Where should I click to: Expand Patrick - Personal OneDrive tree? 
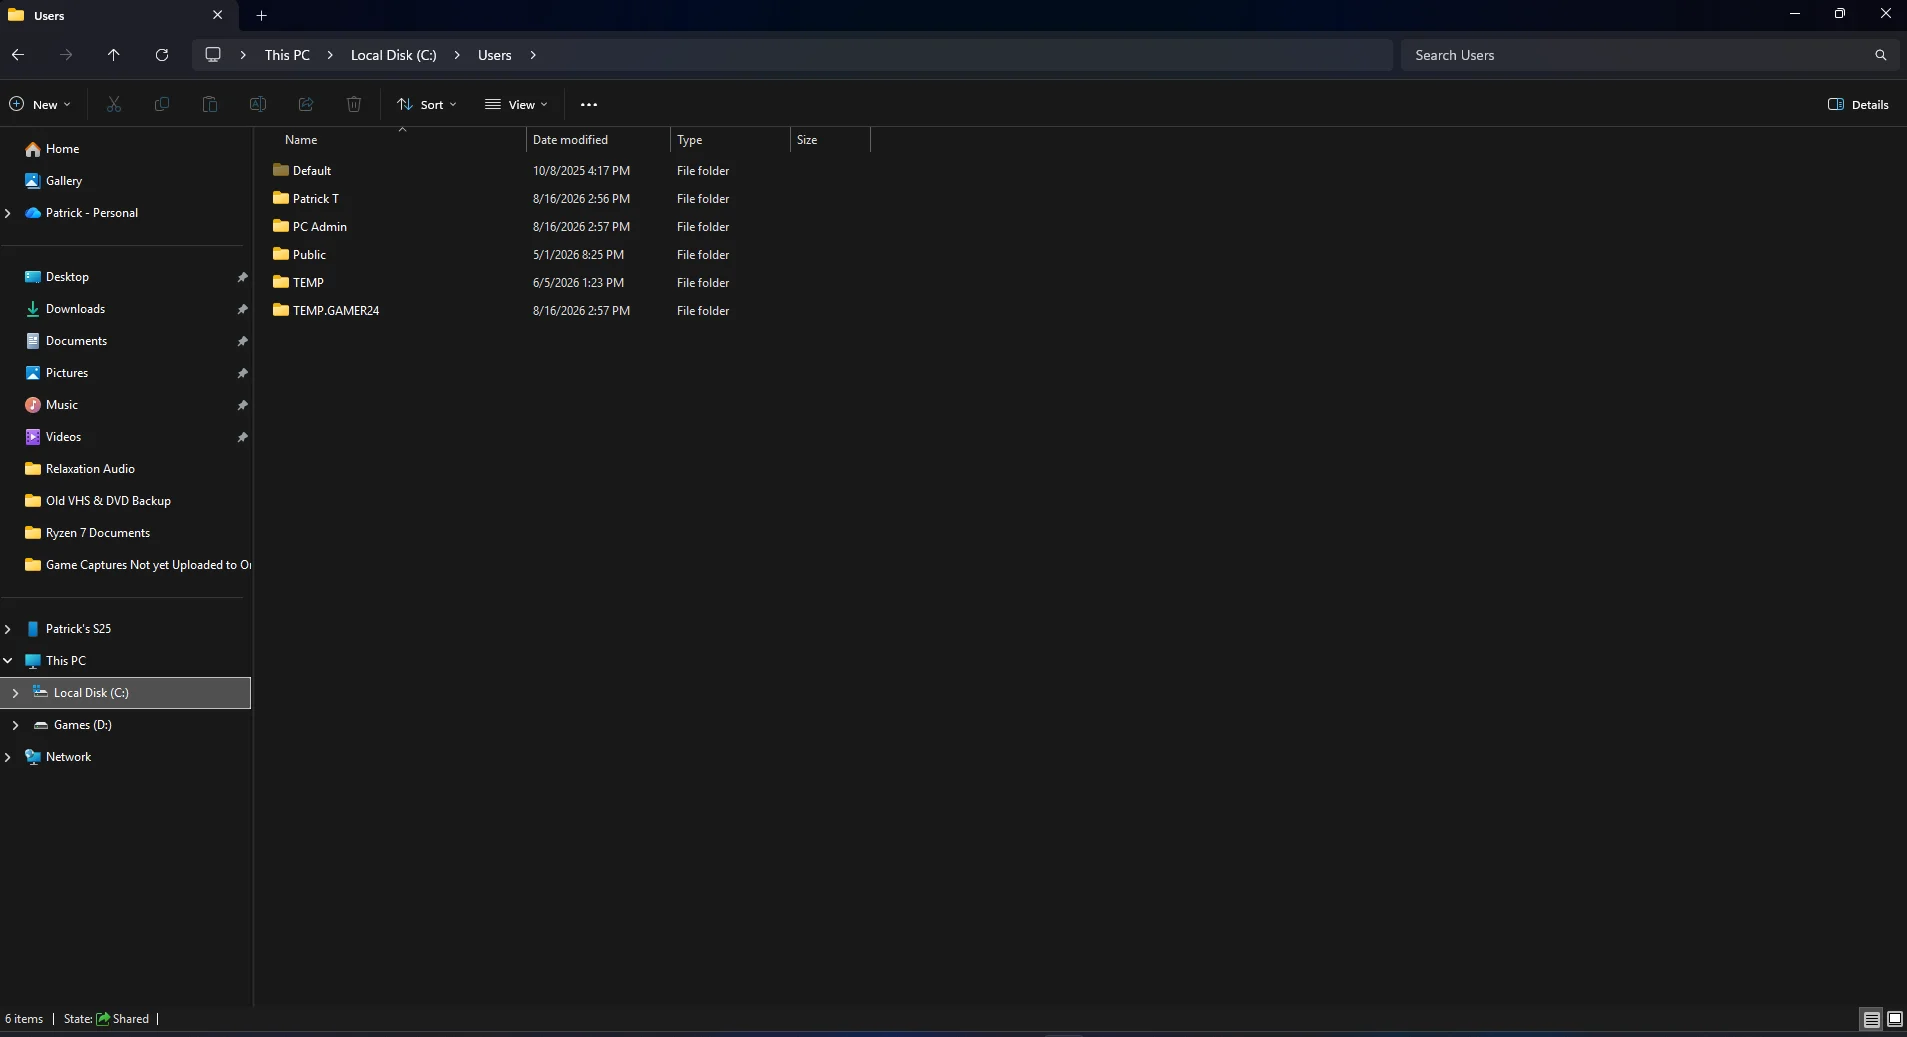coord(8,213)
